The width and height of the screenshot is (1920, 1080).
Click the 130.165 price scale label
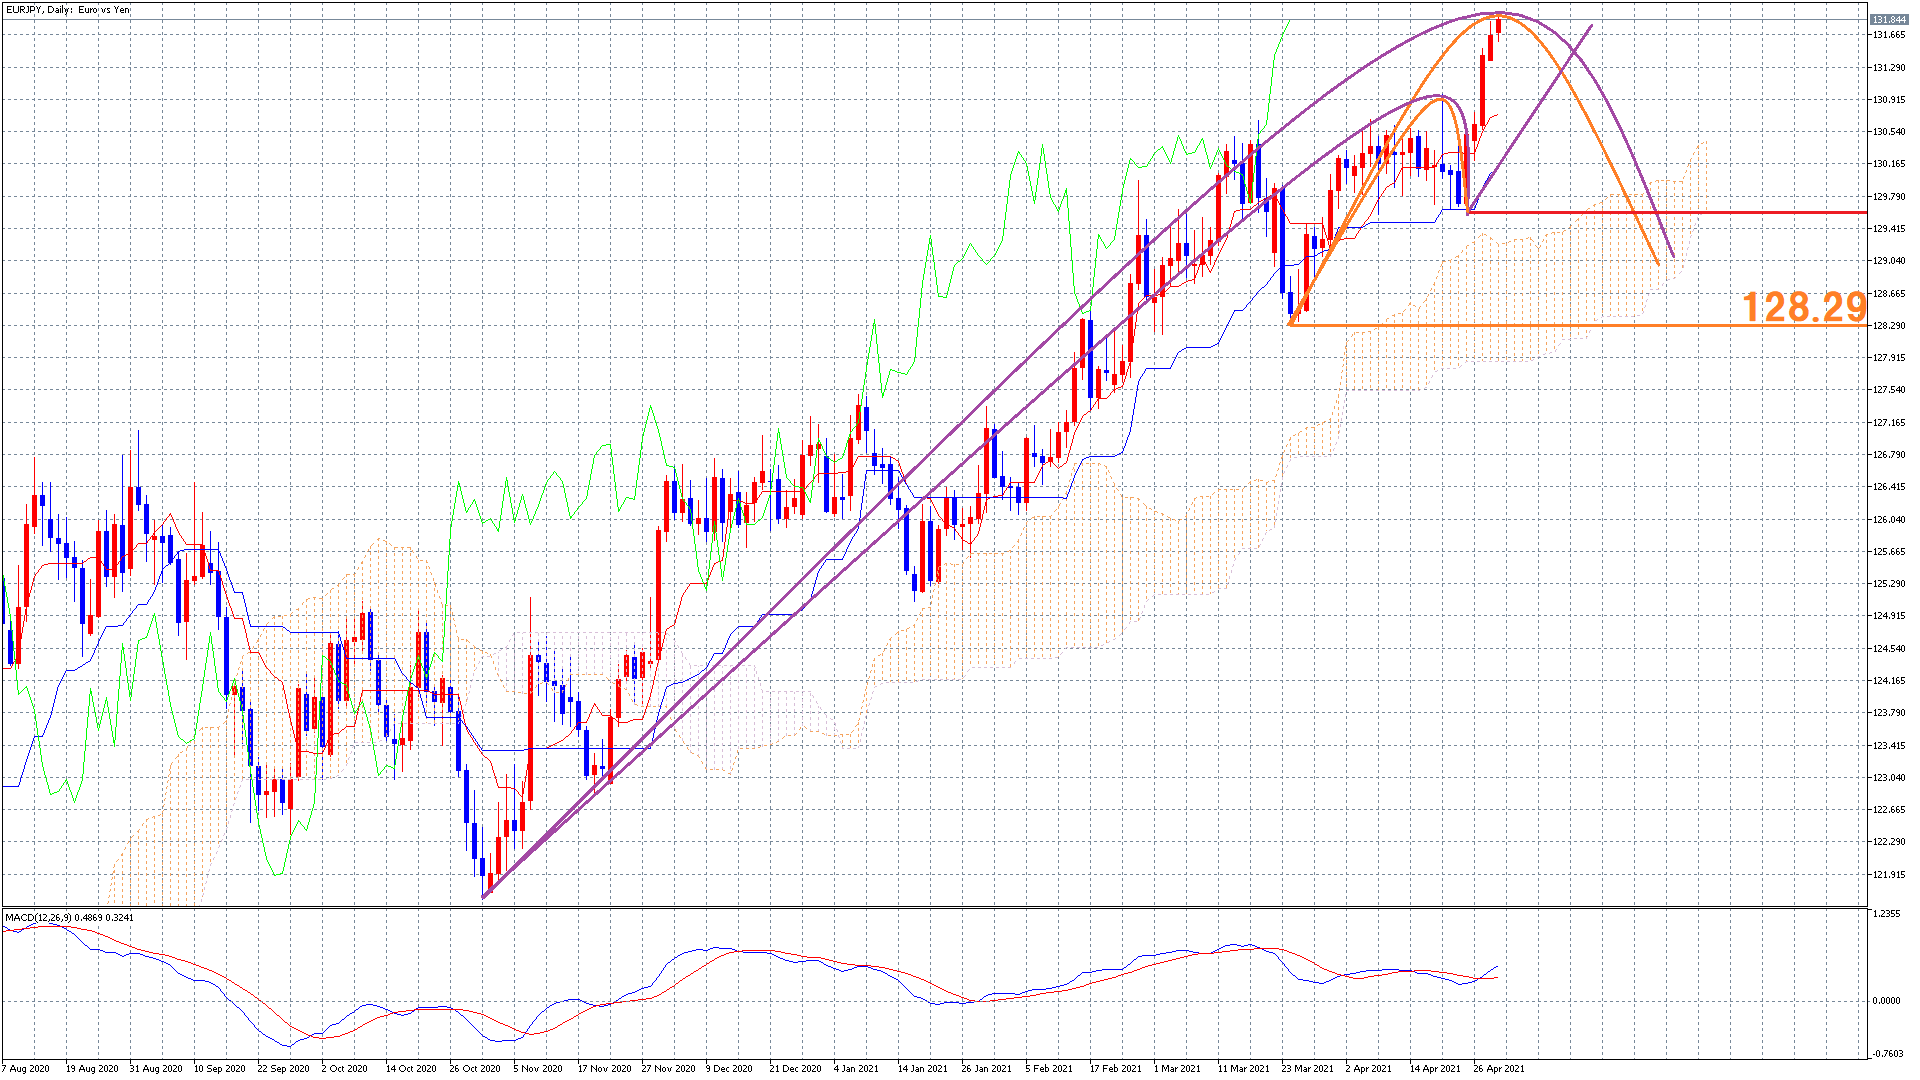click(x=1888, y=164)
